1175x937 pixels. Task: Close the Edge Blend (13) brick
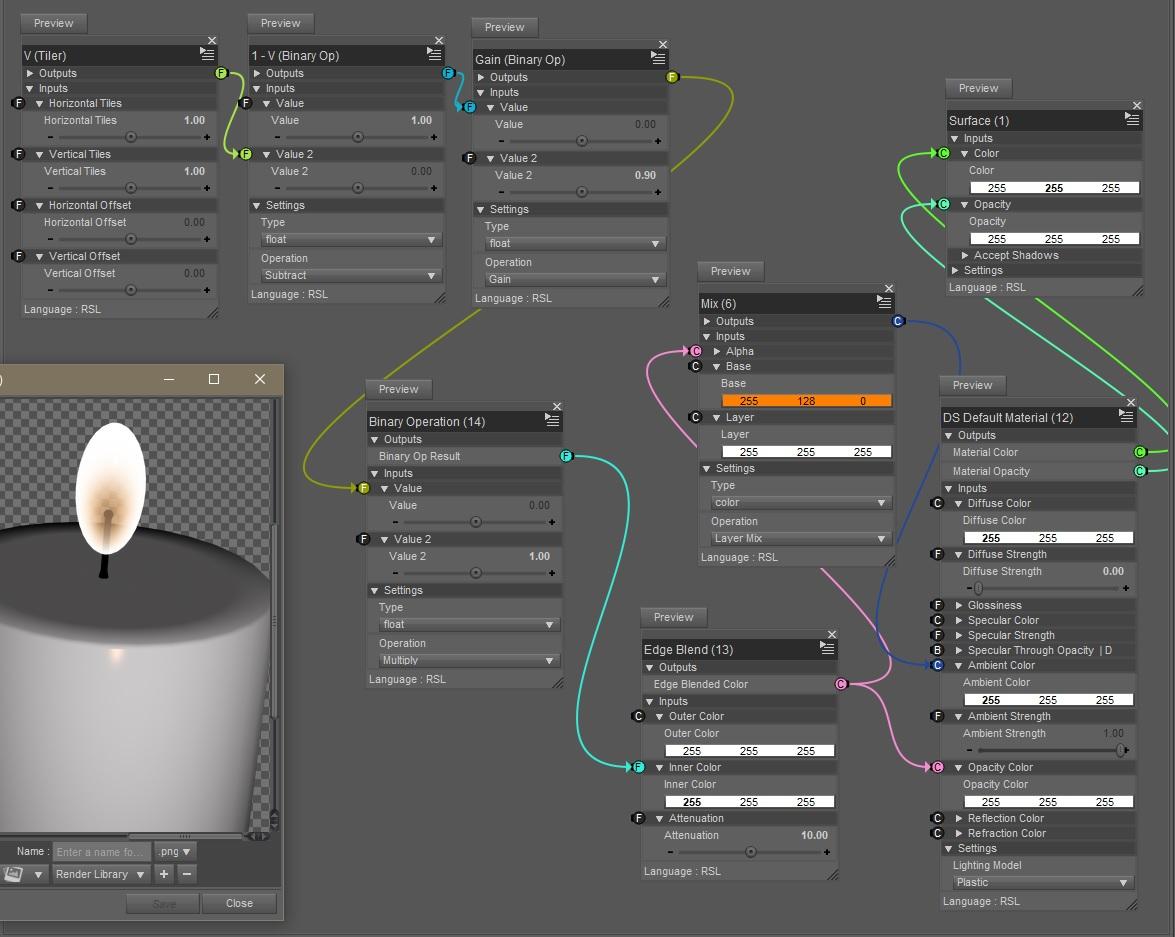(832, 635)
